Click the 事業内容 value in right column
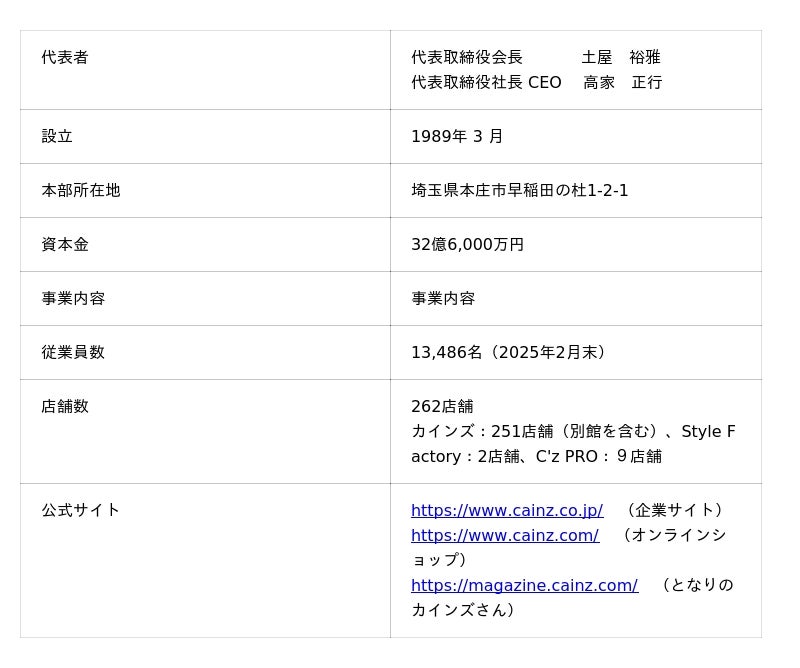The width and height of the screenshot is (800, 668). pos(443,299)
